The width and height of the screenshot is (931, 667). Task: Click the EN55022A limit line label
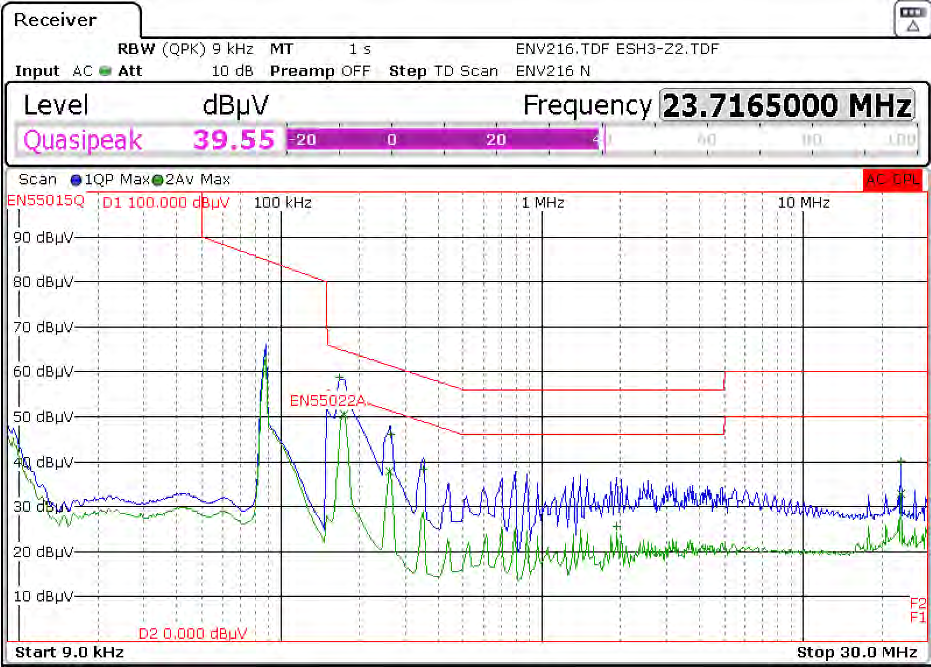click(330, 402)
